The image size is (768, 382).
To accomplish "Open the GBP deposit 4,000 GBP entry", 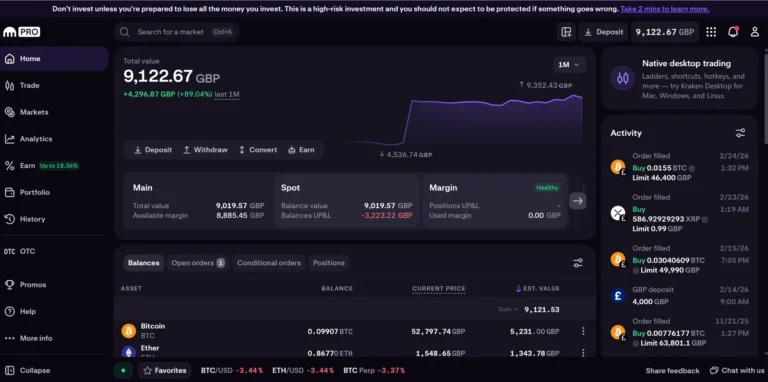I will click(679, 296).
